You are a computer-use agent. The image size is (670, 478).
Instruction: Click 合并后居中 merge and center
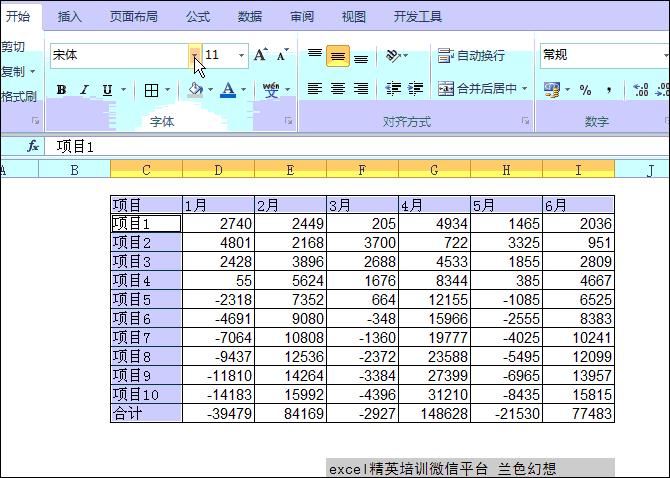[x=477, y=89]
